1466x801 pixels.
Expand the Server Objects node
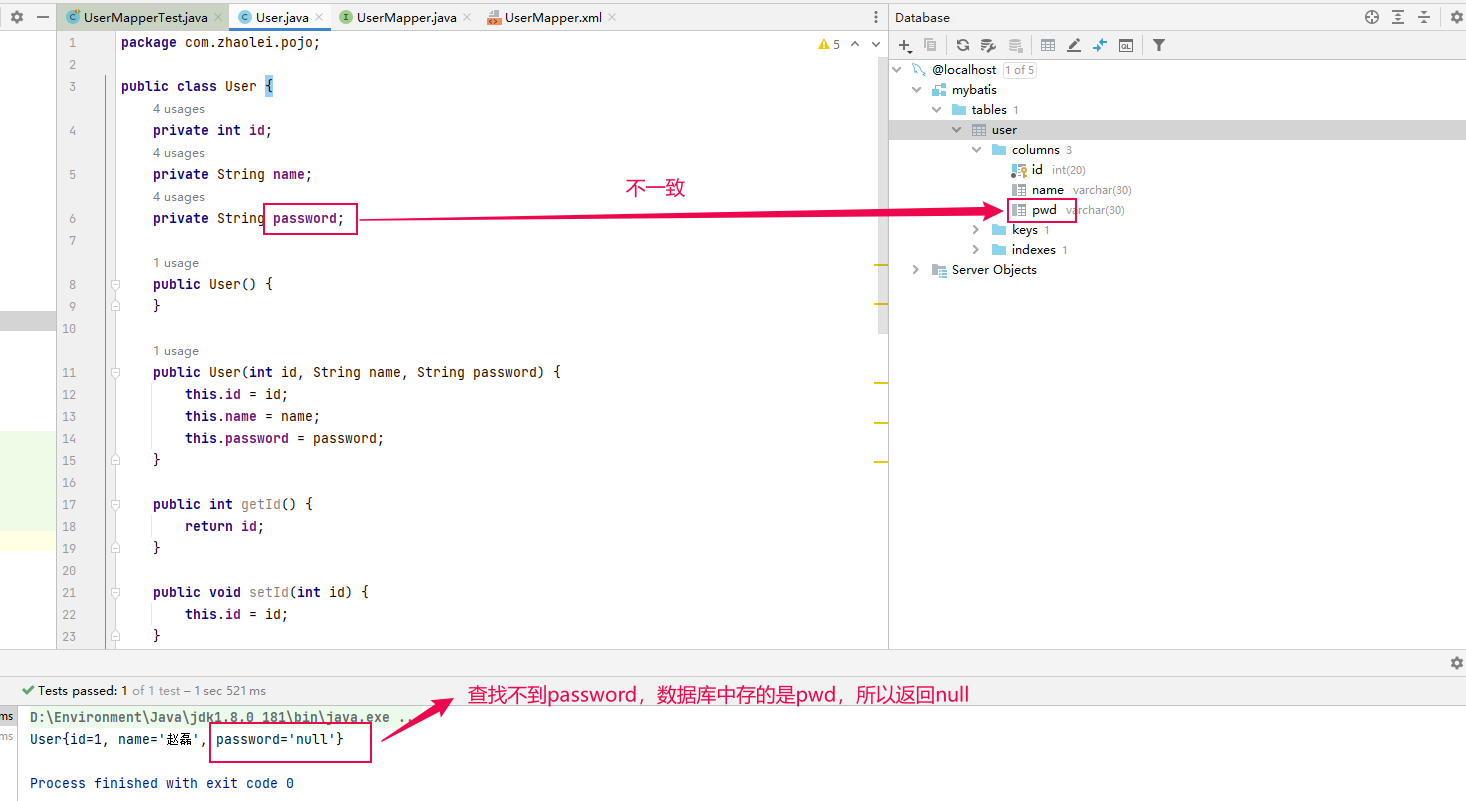coord(916,270)
